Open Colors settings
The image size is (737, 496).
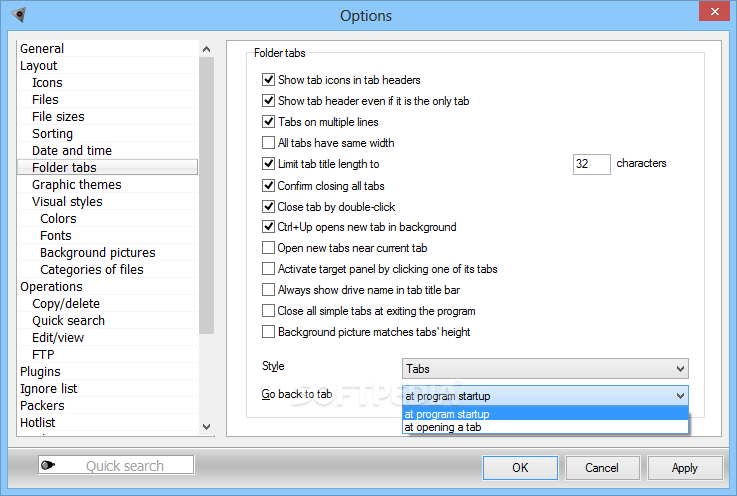(x=108, y=218)
